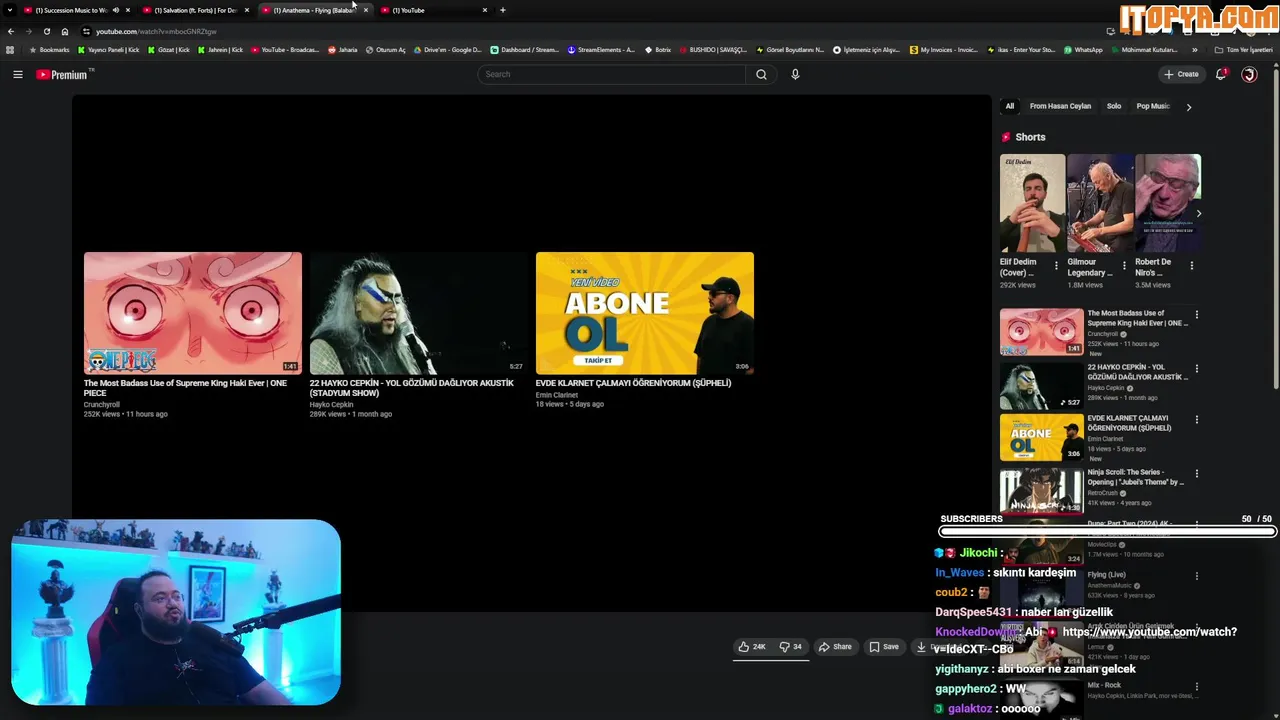
Task: Open options for sidebar Supreme King Haki video
Action: pos(1196,315)
